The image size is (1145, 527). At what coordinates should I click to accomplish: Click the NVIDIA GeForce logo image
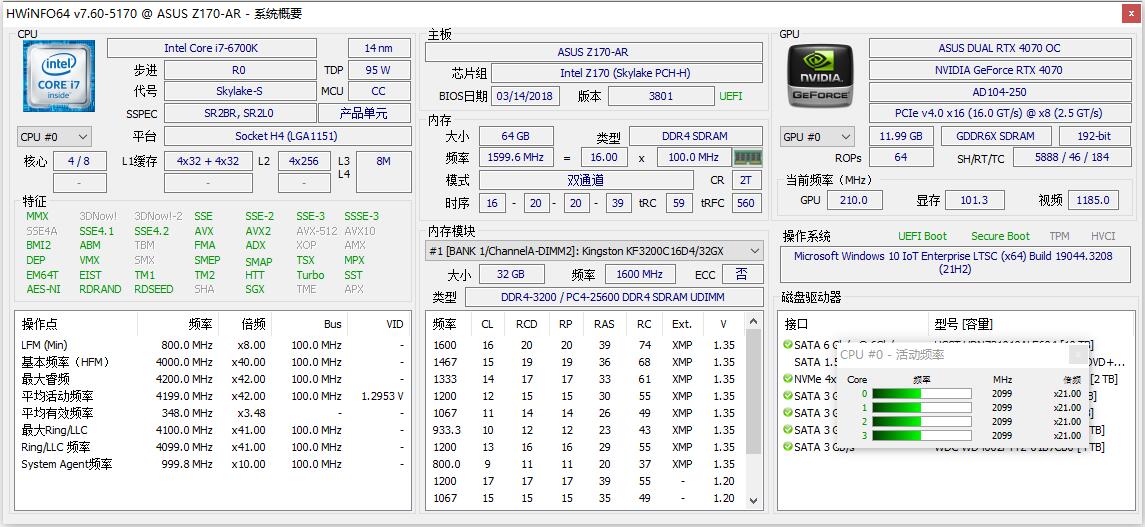pyautogui.click(x=819, y=76)
